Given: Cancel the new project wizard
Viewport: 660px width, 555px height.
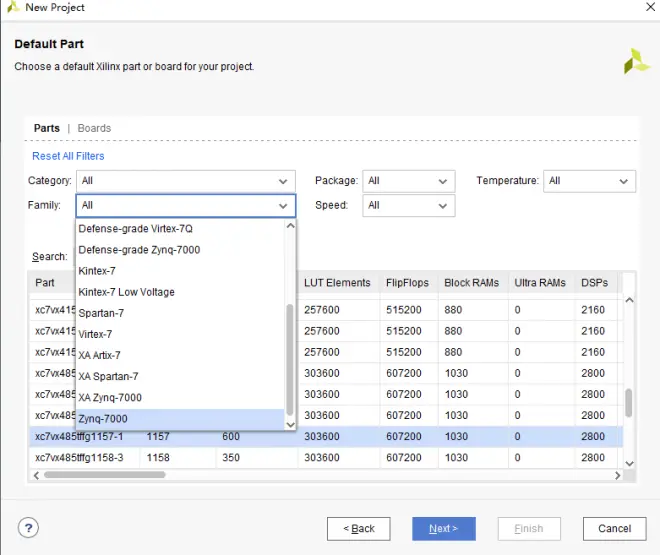Looking at the screenshot, I should point(614,528).
